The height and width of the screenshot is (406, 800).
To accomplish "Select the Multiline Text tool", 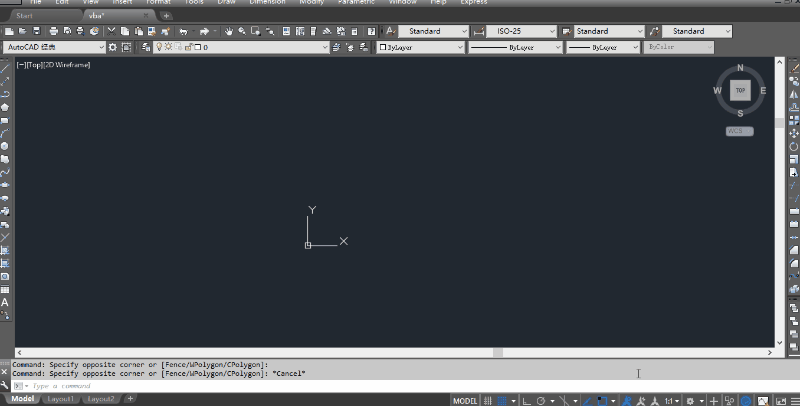I will pos(5,302).
